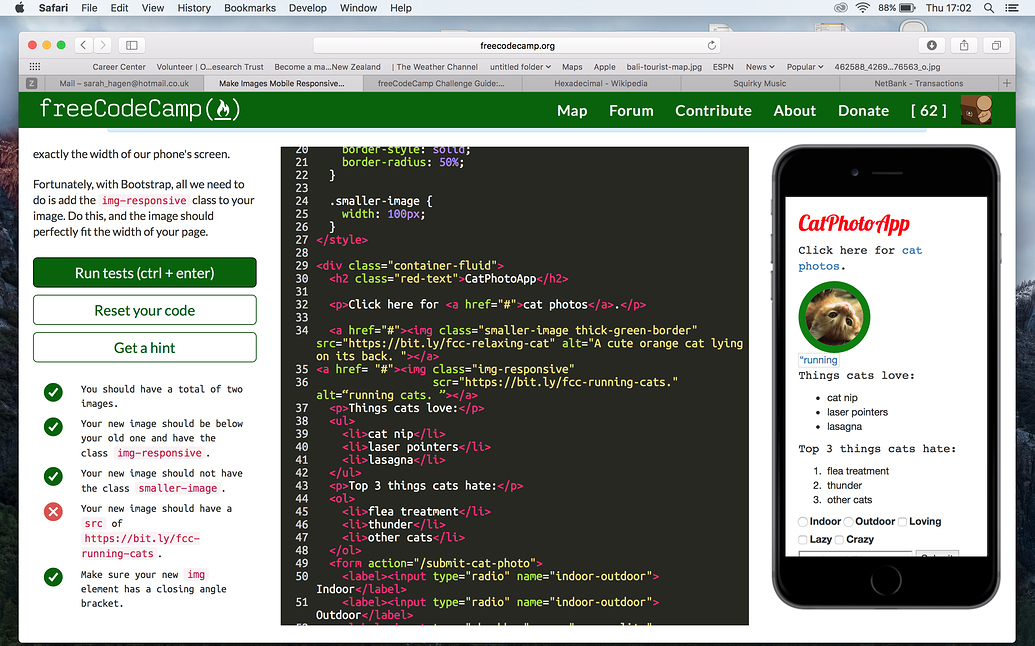Open the Forum navigation link
This screenshot has width=1035, height=646.
pos(631,111)
